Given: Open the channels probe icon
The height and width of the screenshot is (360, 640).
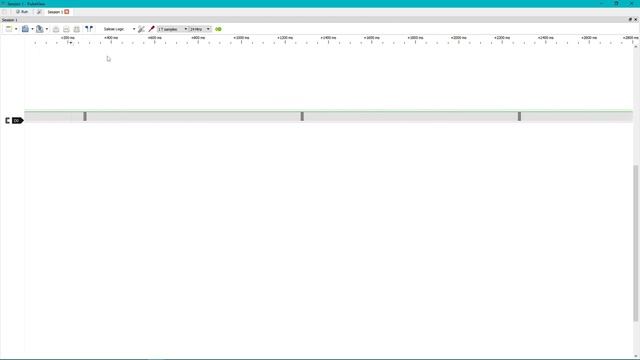Looking at the screenshot, I should click(x=151, y=29).
